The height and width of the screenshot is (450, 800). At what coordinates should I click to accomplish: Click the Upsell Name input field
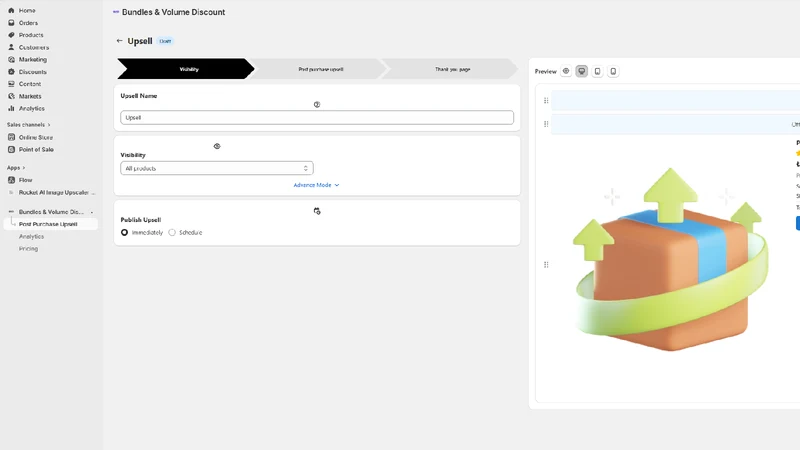(317, 117)
